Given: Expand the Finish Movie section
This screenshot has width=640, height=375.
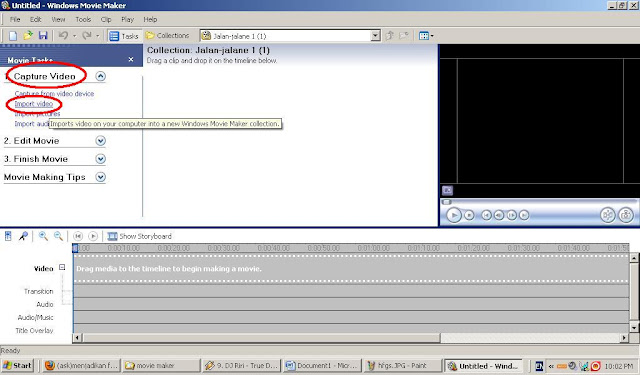Looking at the screenshot, I should [100, 159].
